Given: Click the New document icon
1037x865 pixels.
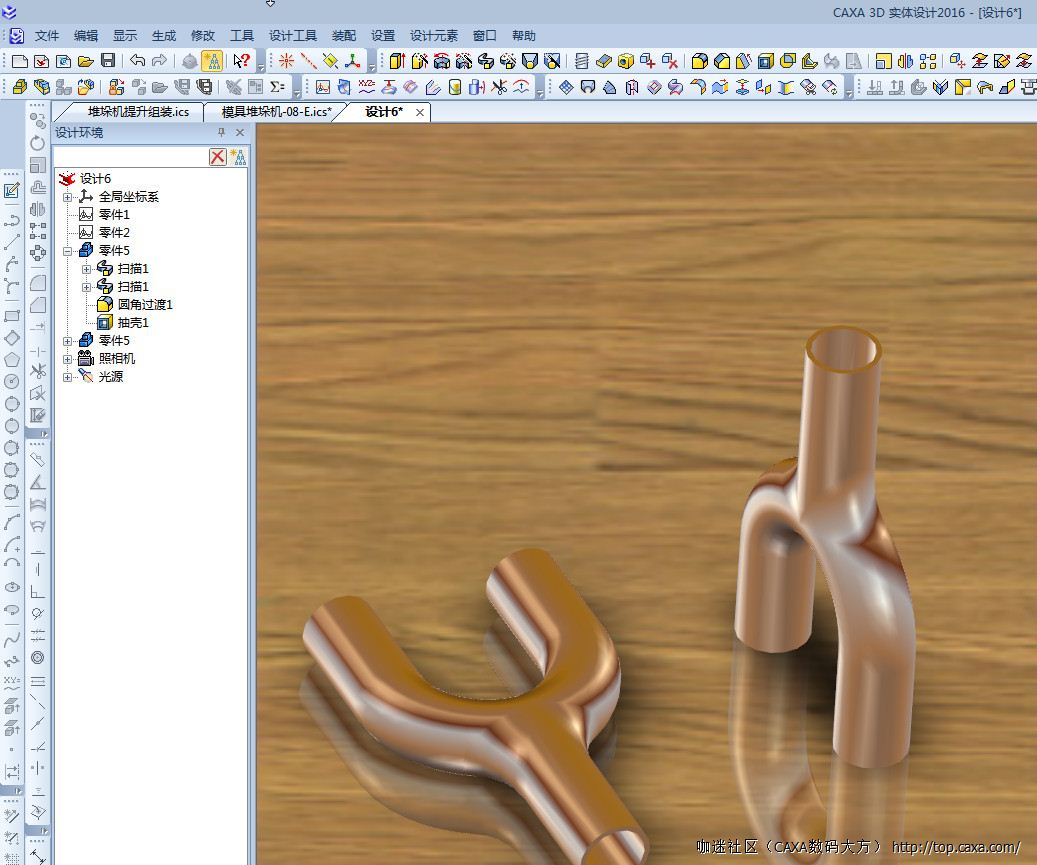Looking at the screenshot, I should tap(20, 62).
